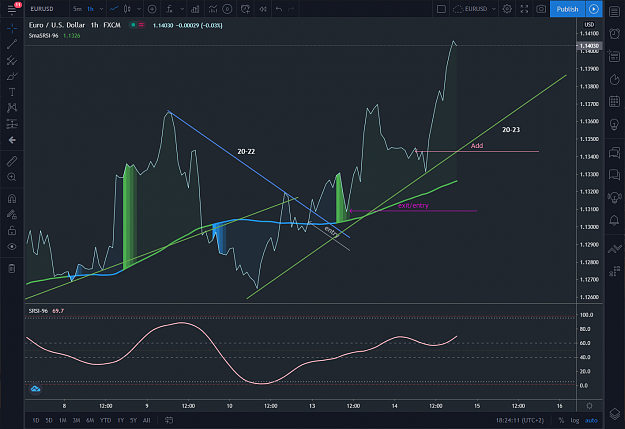The width and height of the screenshot is (625, 429).
Task: Click the go to date icon
Action: 169,420
